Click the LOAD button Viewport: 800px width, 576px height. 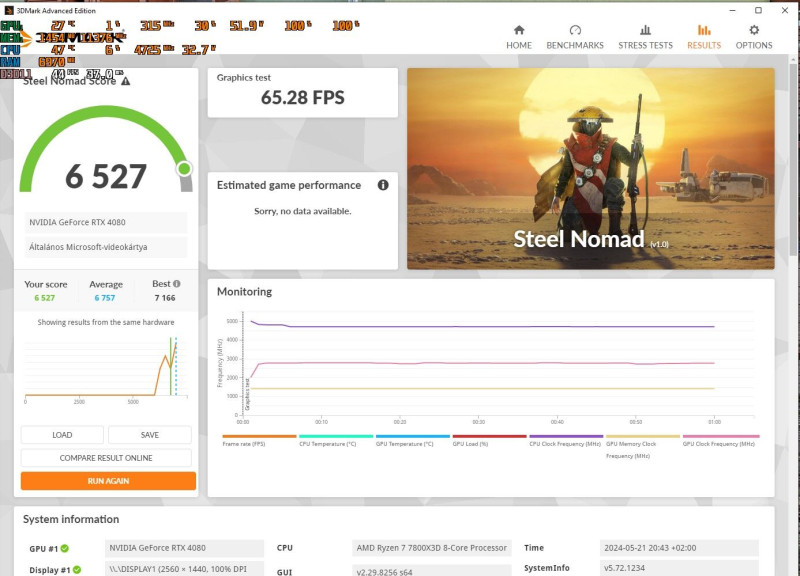pos(62,435)
